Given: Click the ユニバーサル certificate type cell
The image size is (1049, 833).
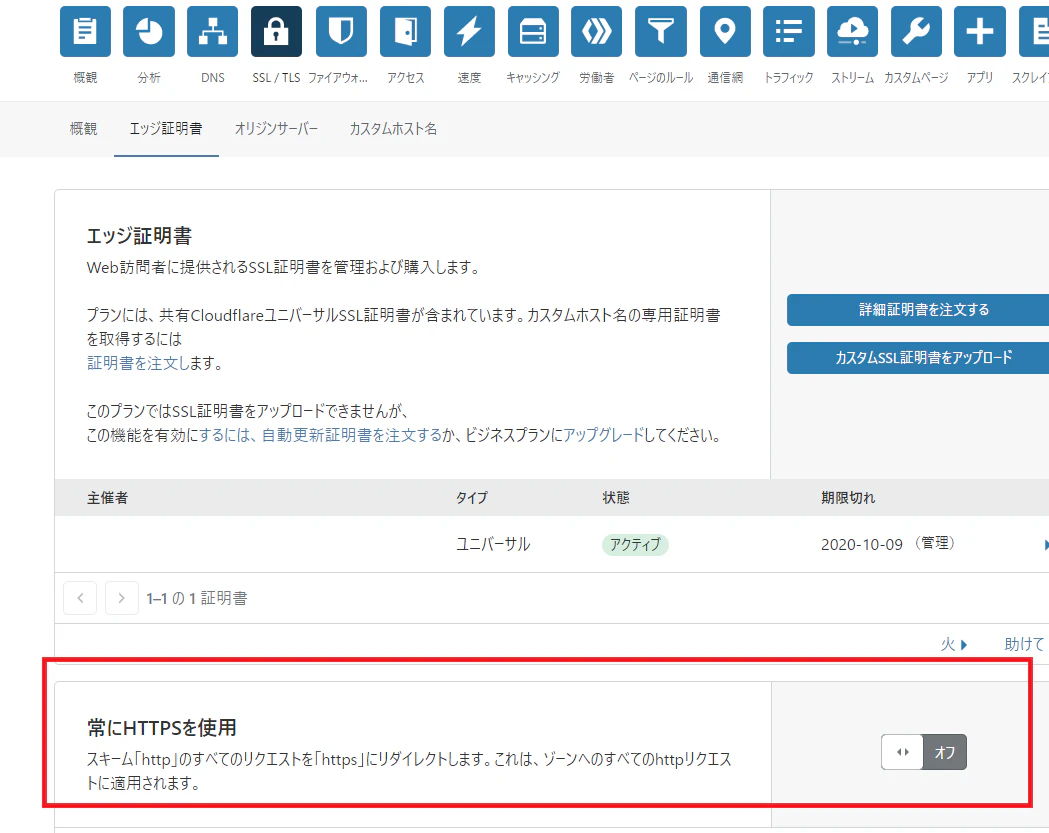Looking at the screenshot, I should click(x=493, y=545).
